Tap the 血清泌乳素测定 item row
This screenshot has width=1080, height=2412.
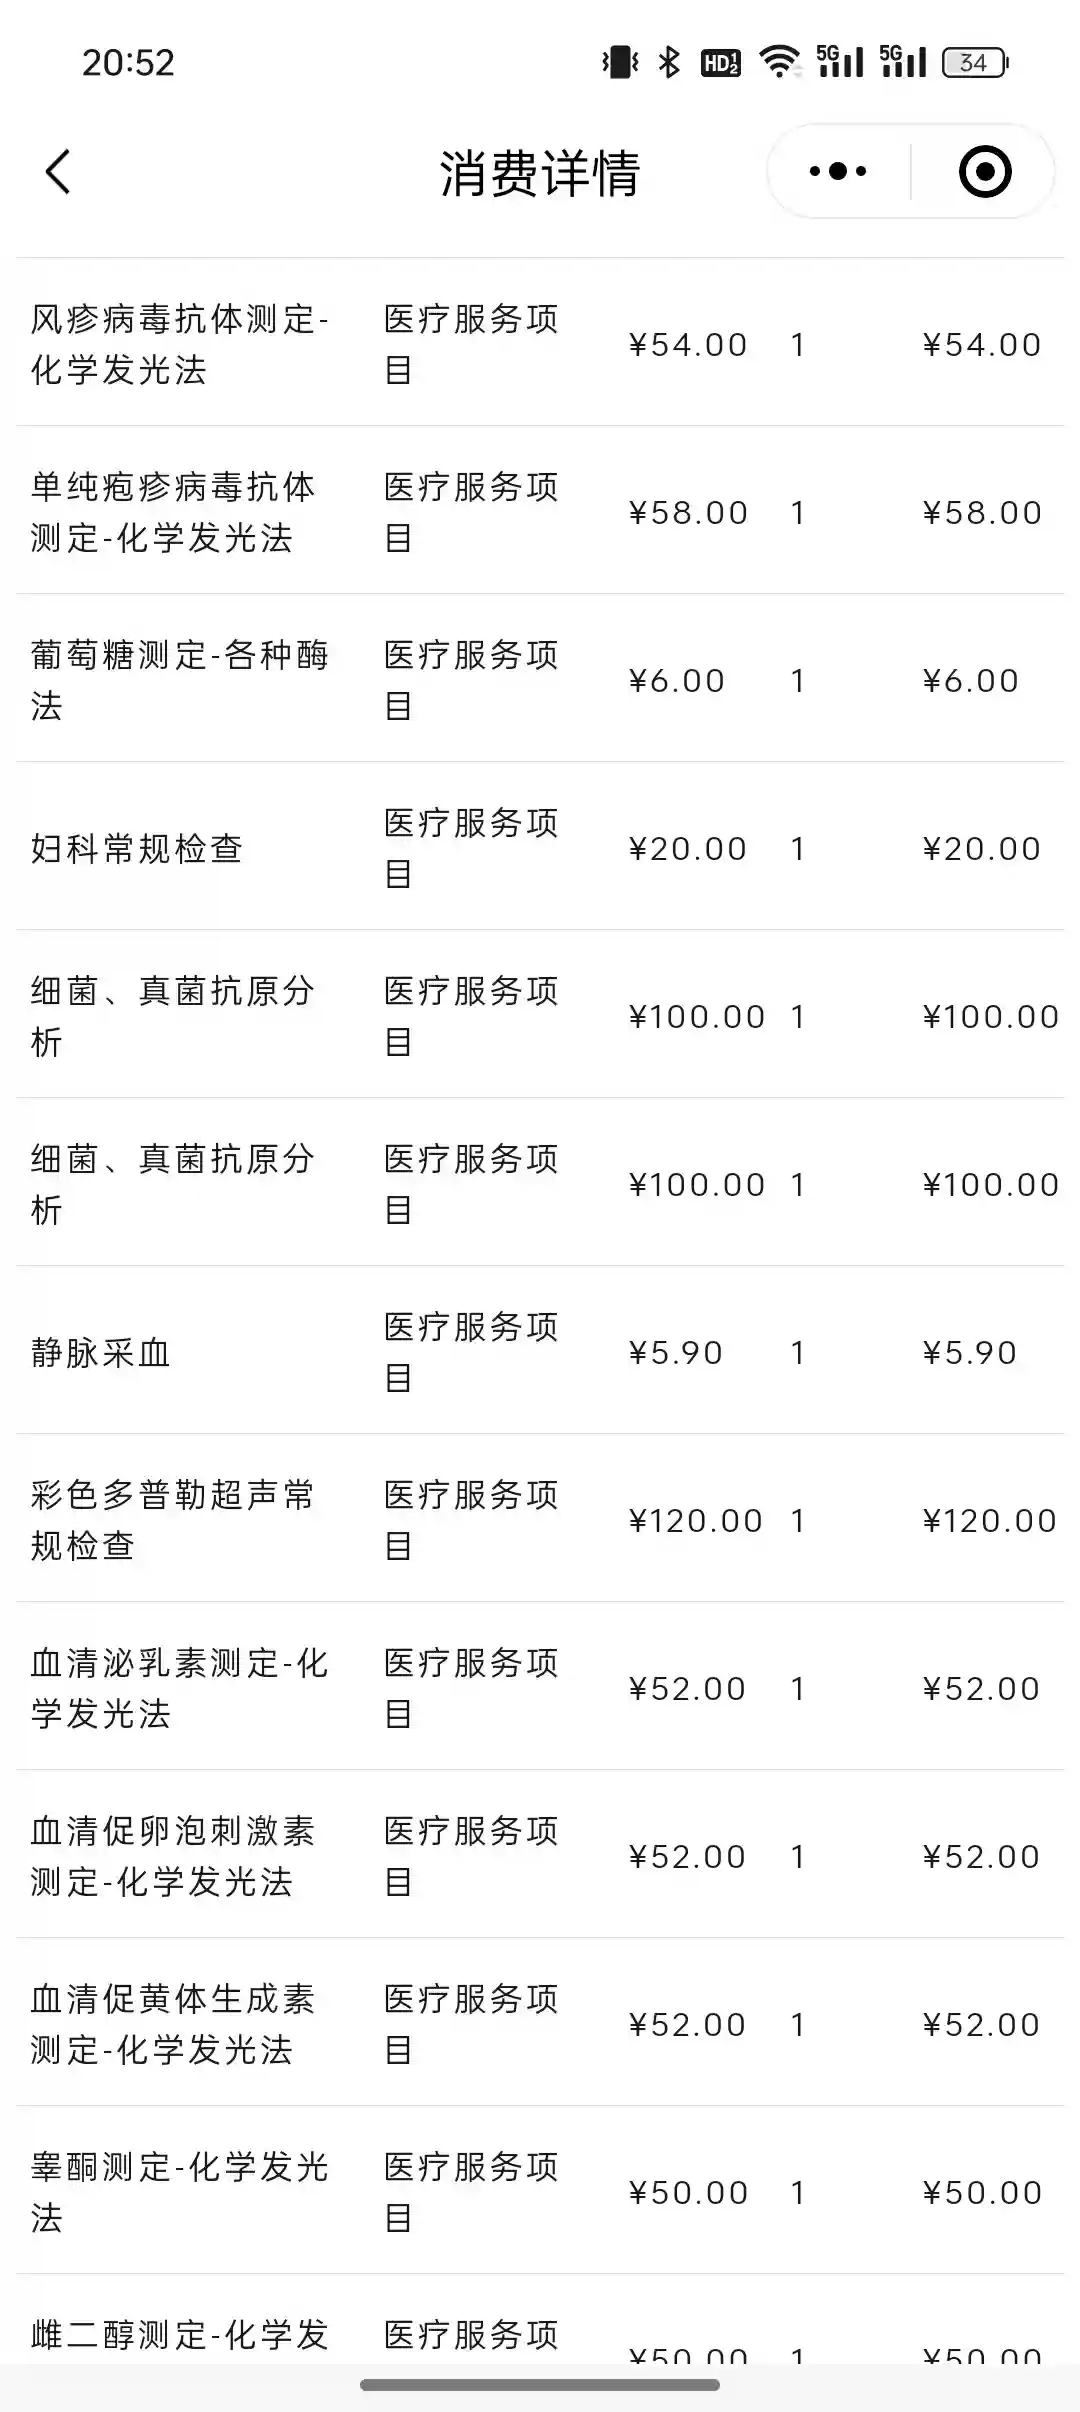click(180, 1688)
